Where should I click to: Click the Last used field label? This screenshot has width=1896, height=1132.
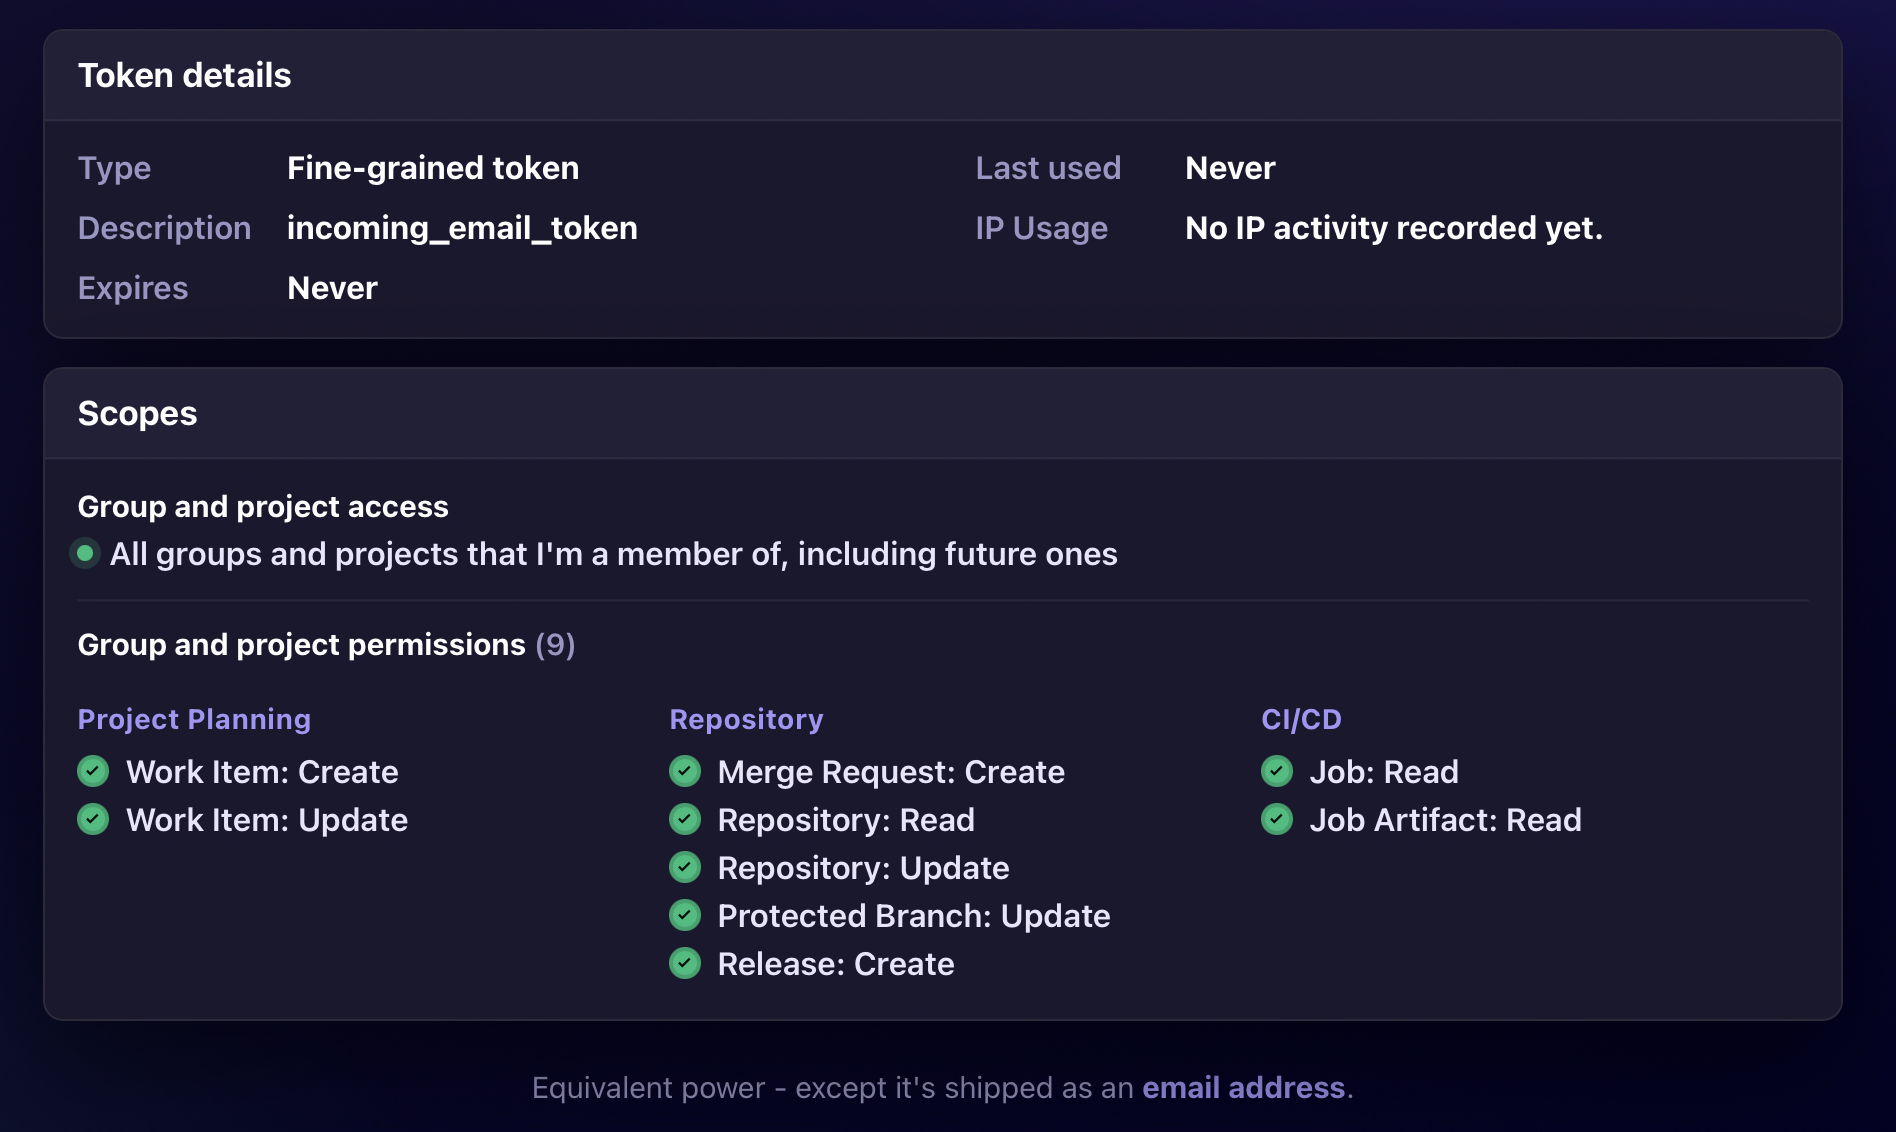click(1048, 168)
